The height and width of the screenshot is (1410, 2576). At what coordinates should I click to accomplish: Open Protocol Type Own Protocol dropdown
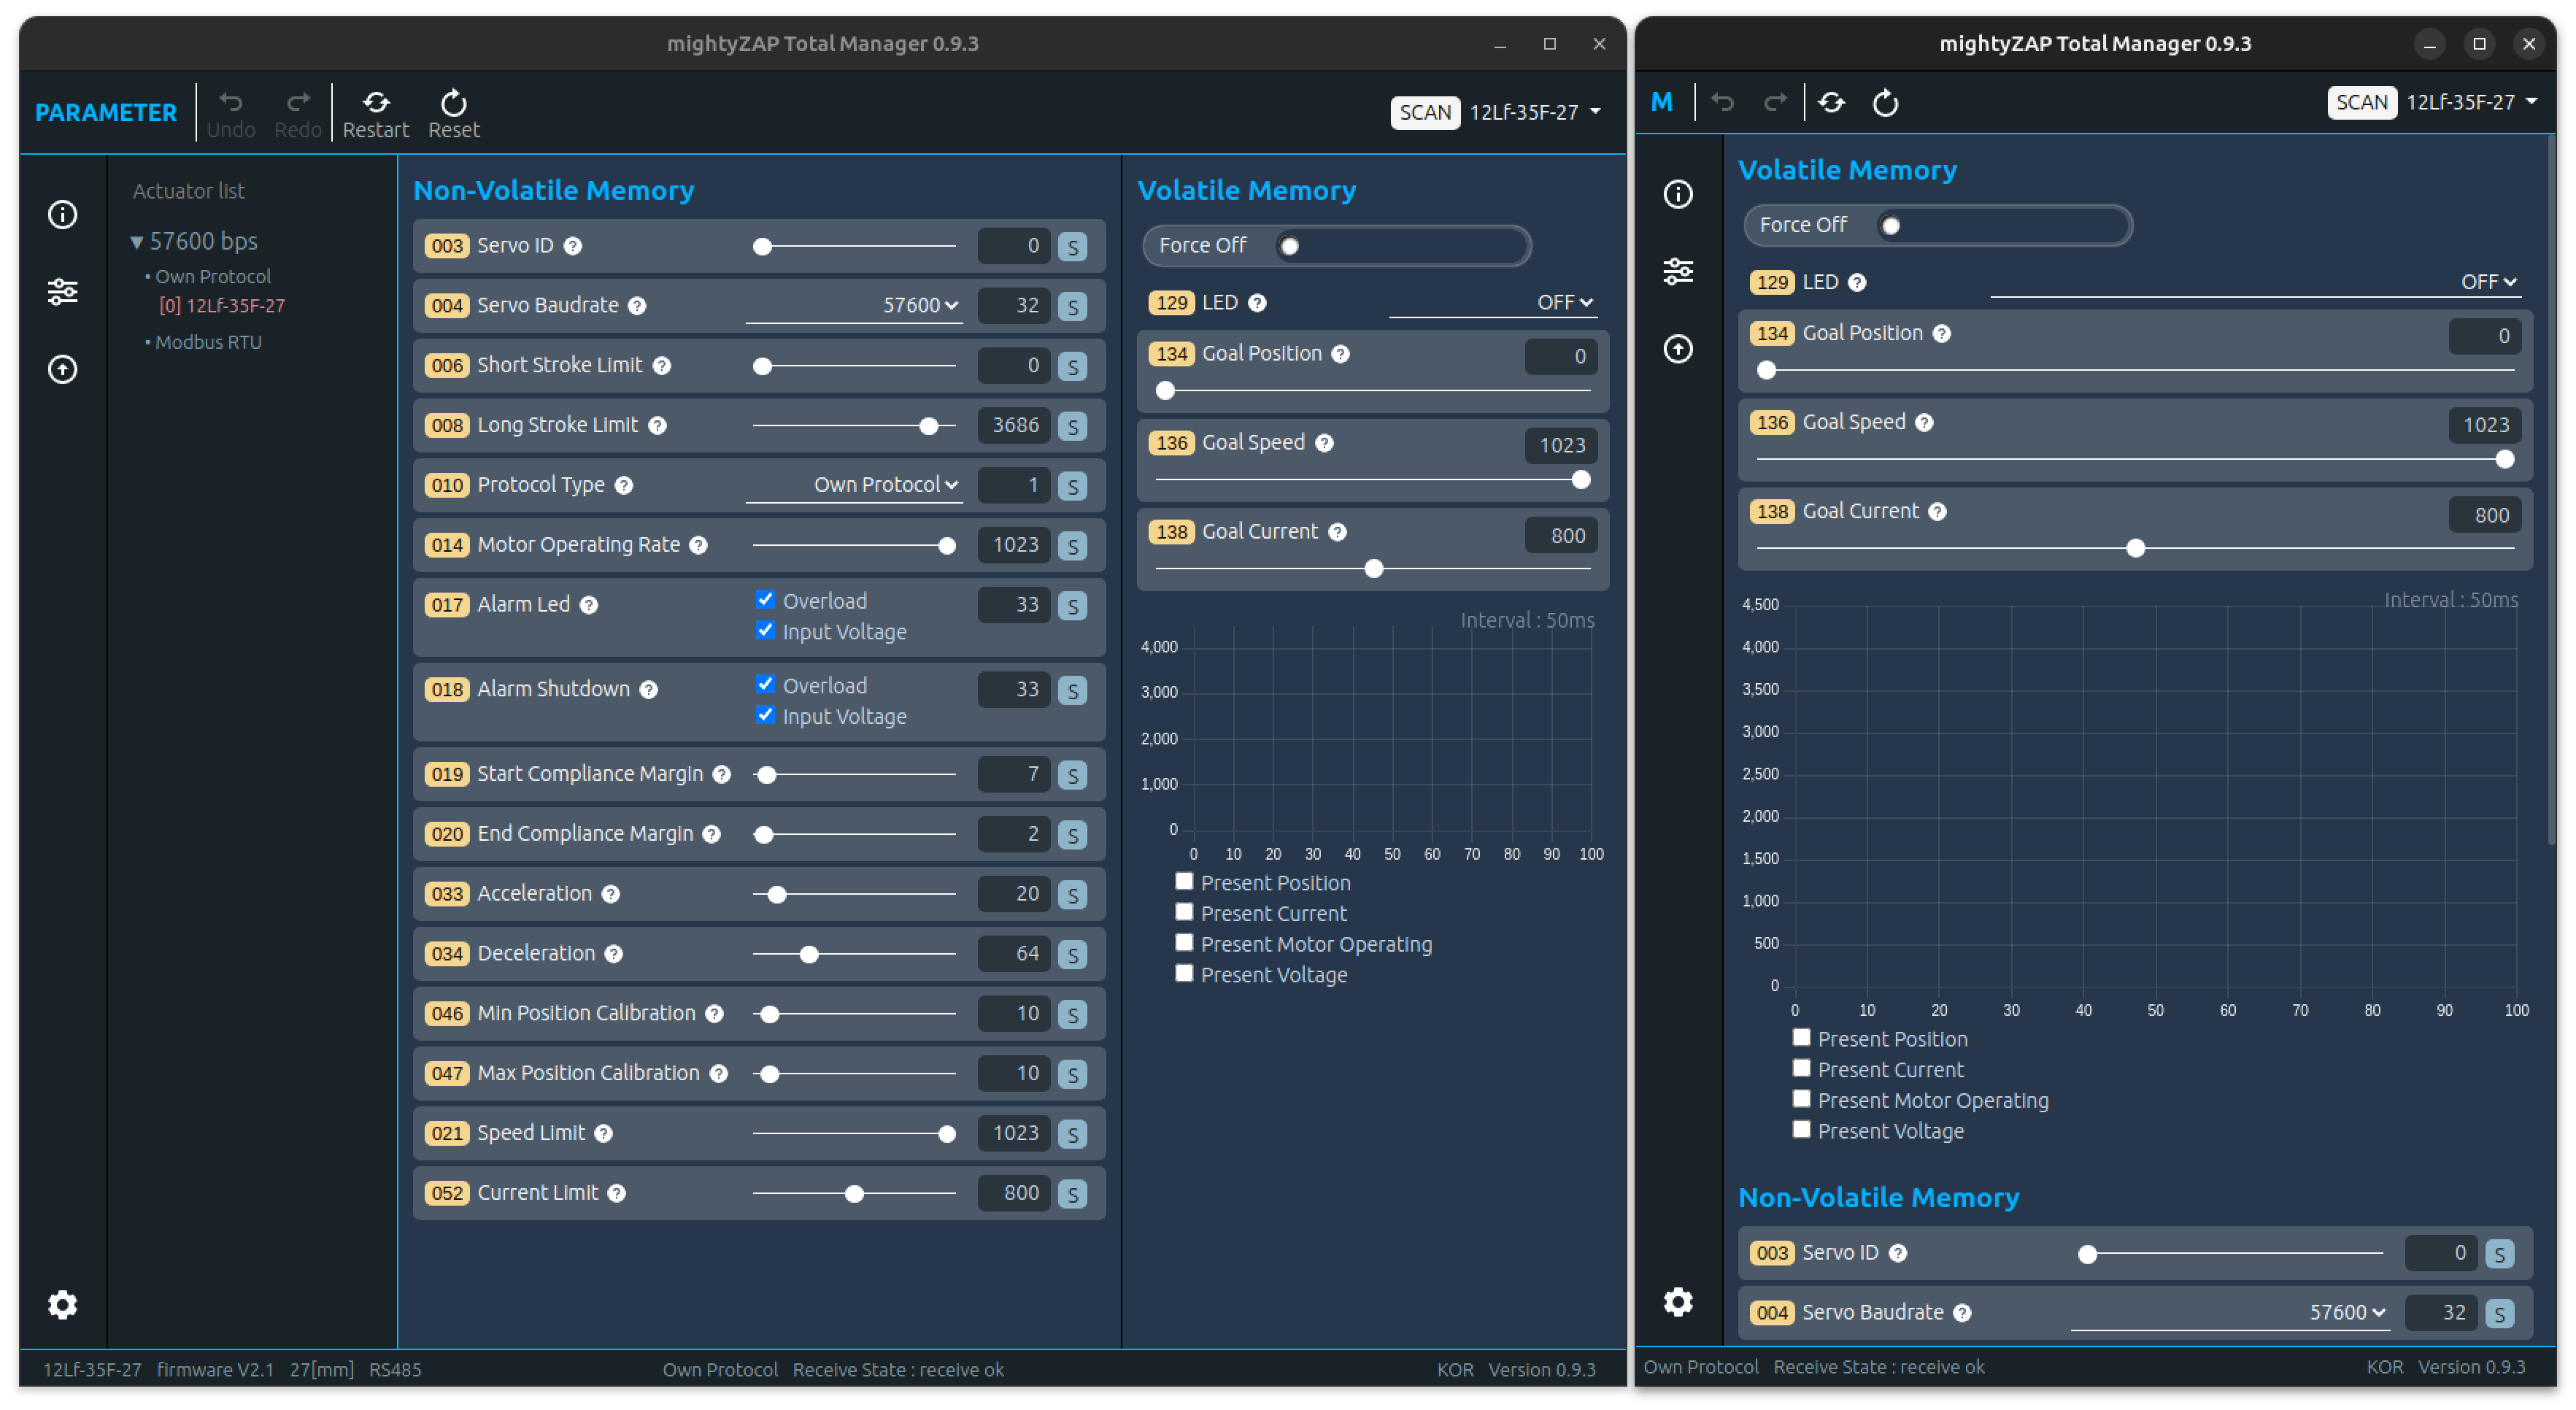885,485
